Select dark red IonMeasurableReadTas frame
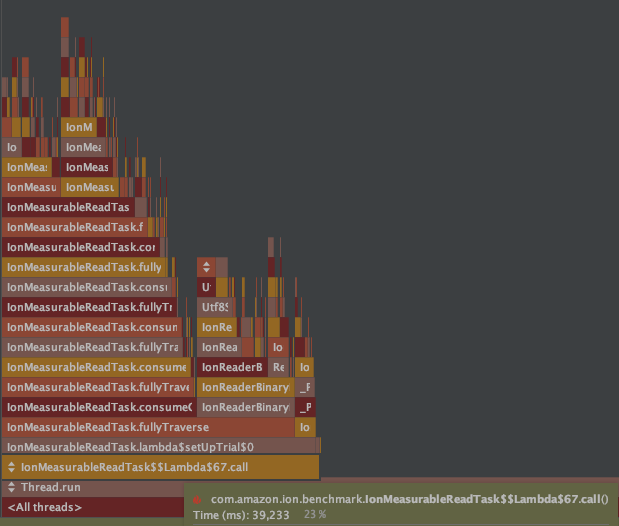 pos(68,207)
